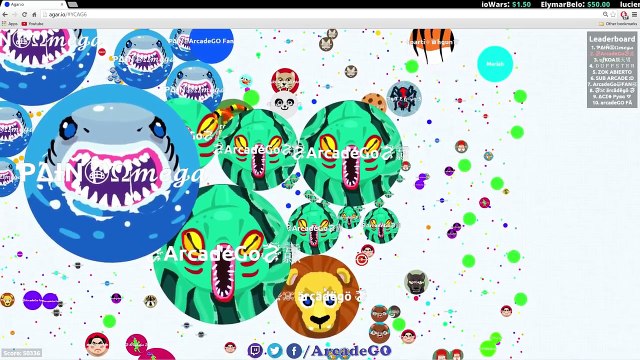Open the Chrome hamburger menu
The height and width of the screenshot is (360, 640).
tap(634, 14)
